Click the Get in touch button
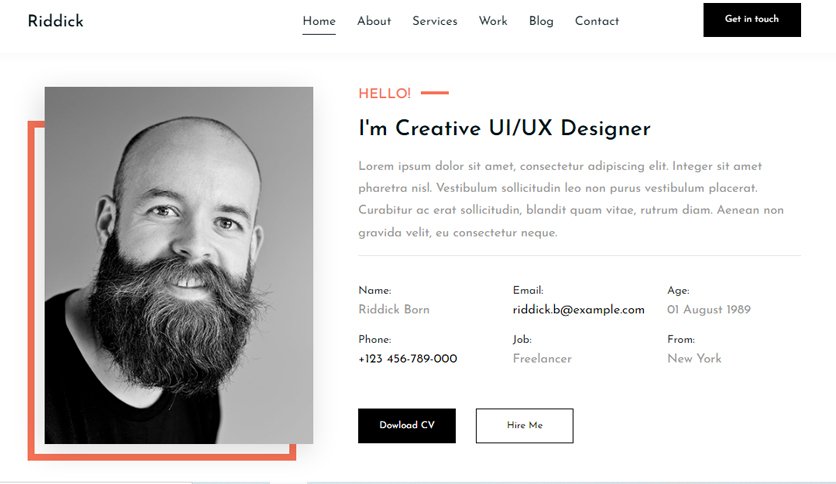This screenshot has width=836, height=484. 752,20
